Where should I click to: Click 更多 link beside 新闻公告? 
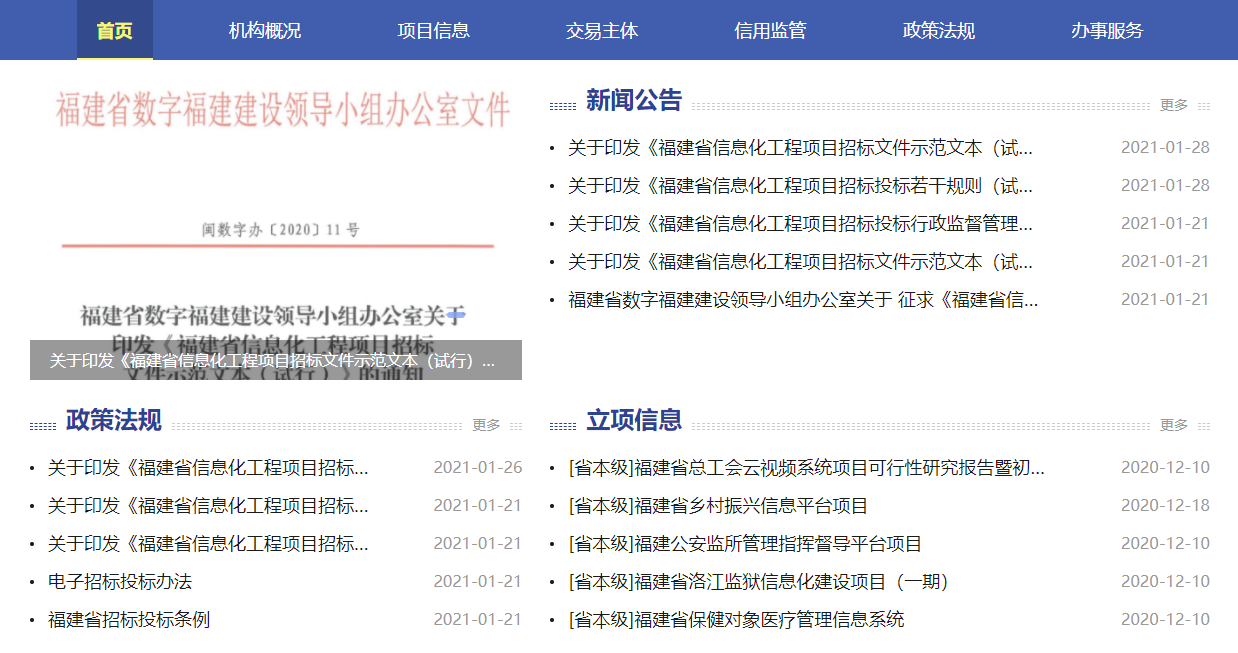click(x=1174, y=105)
